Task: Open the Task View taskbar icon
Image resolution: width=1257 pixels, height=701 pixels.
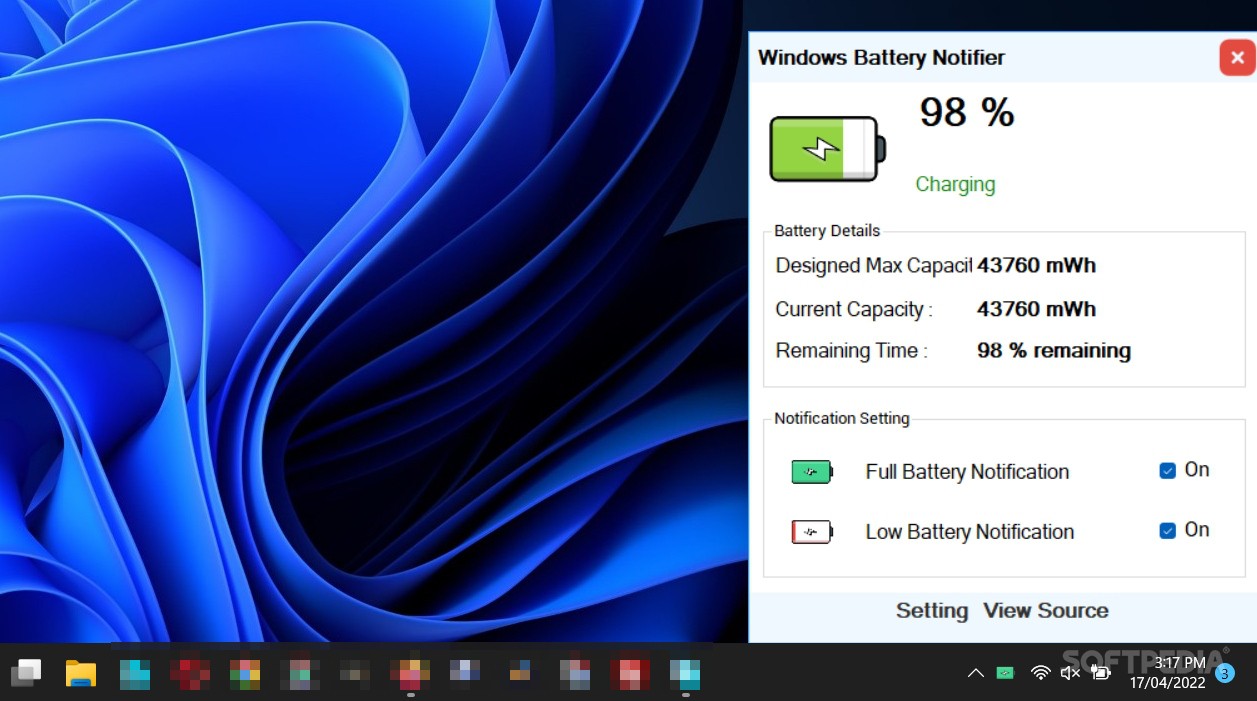Action: (x=26, y=673)
